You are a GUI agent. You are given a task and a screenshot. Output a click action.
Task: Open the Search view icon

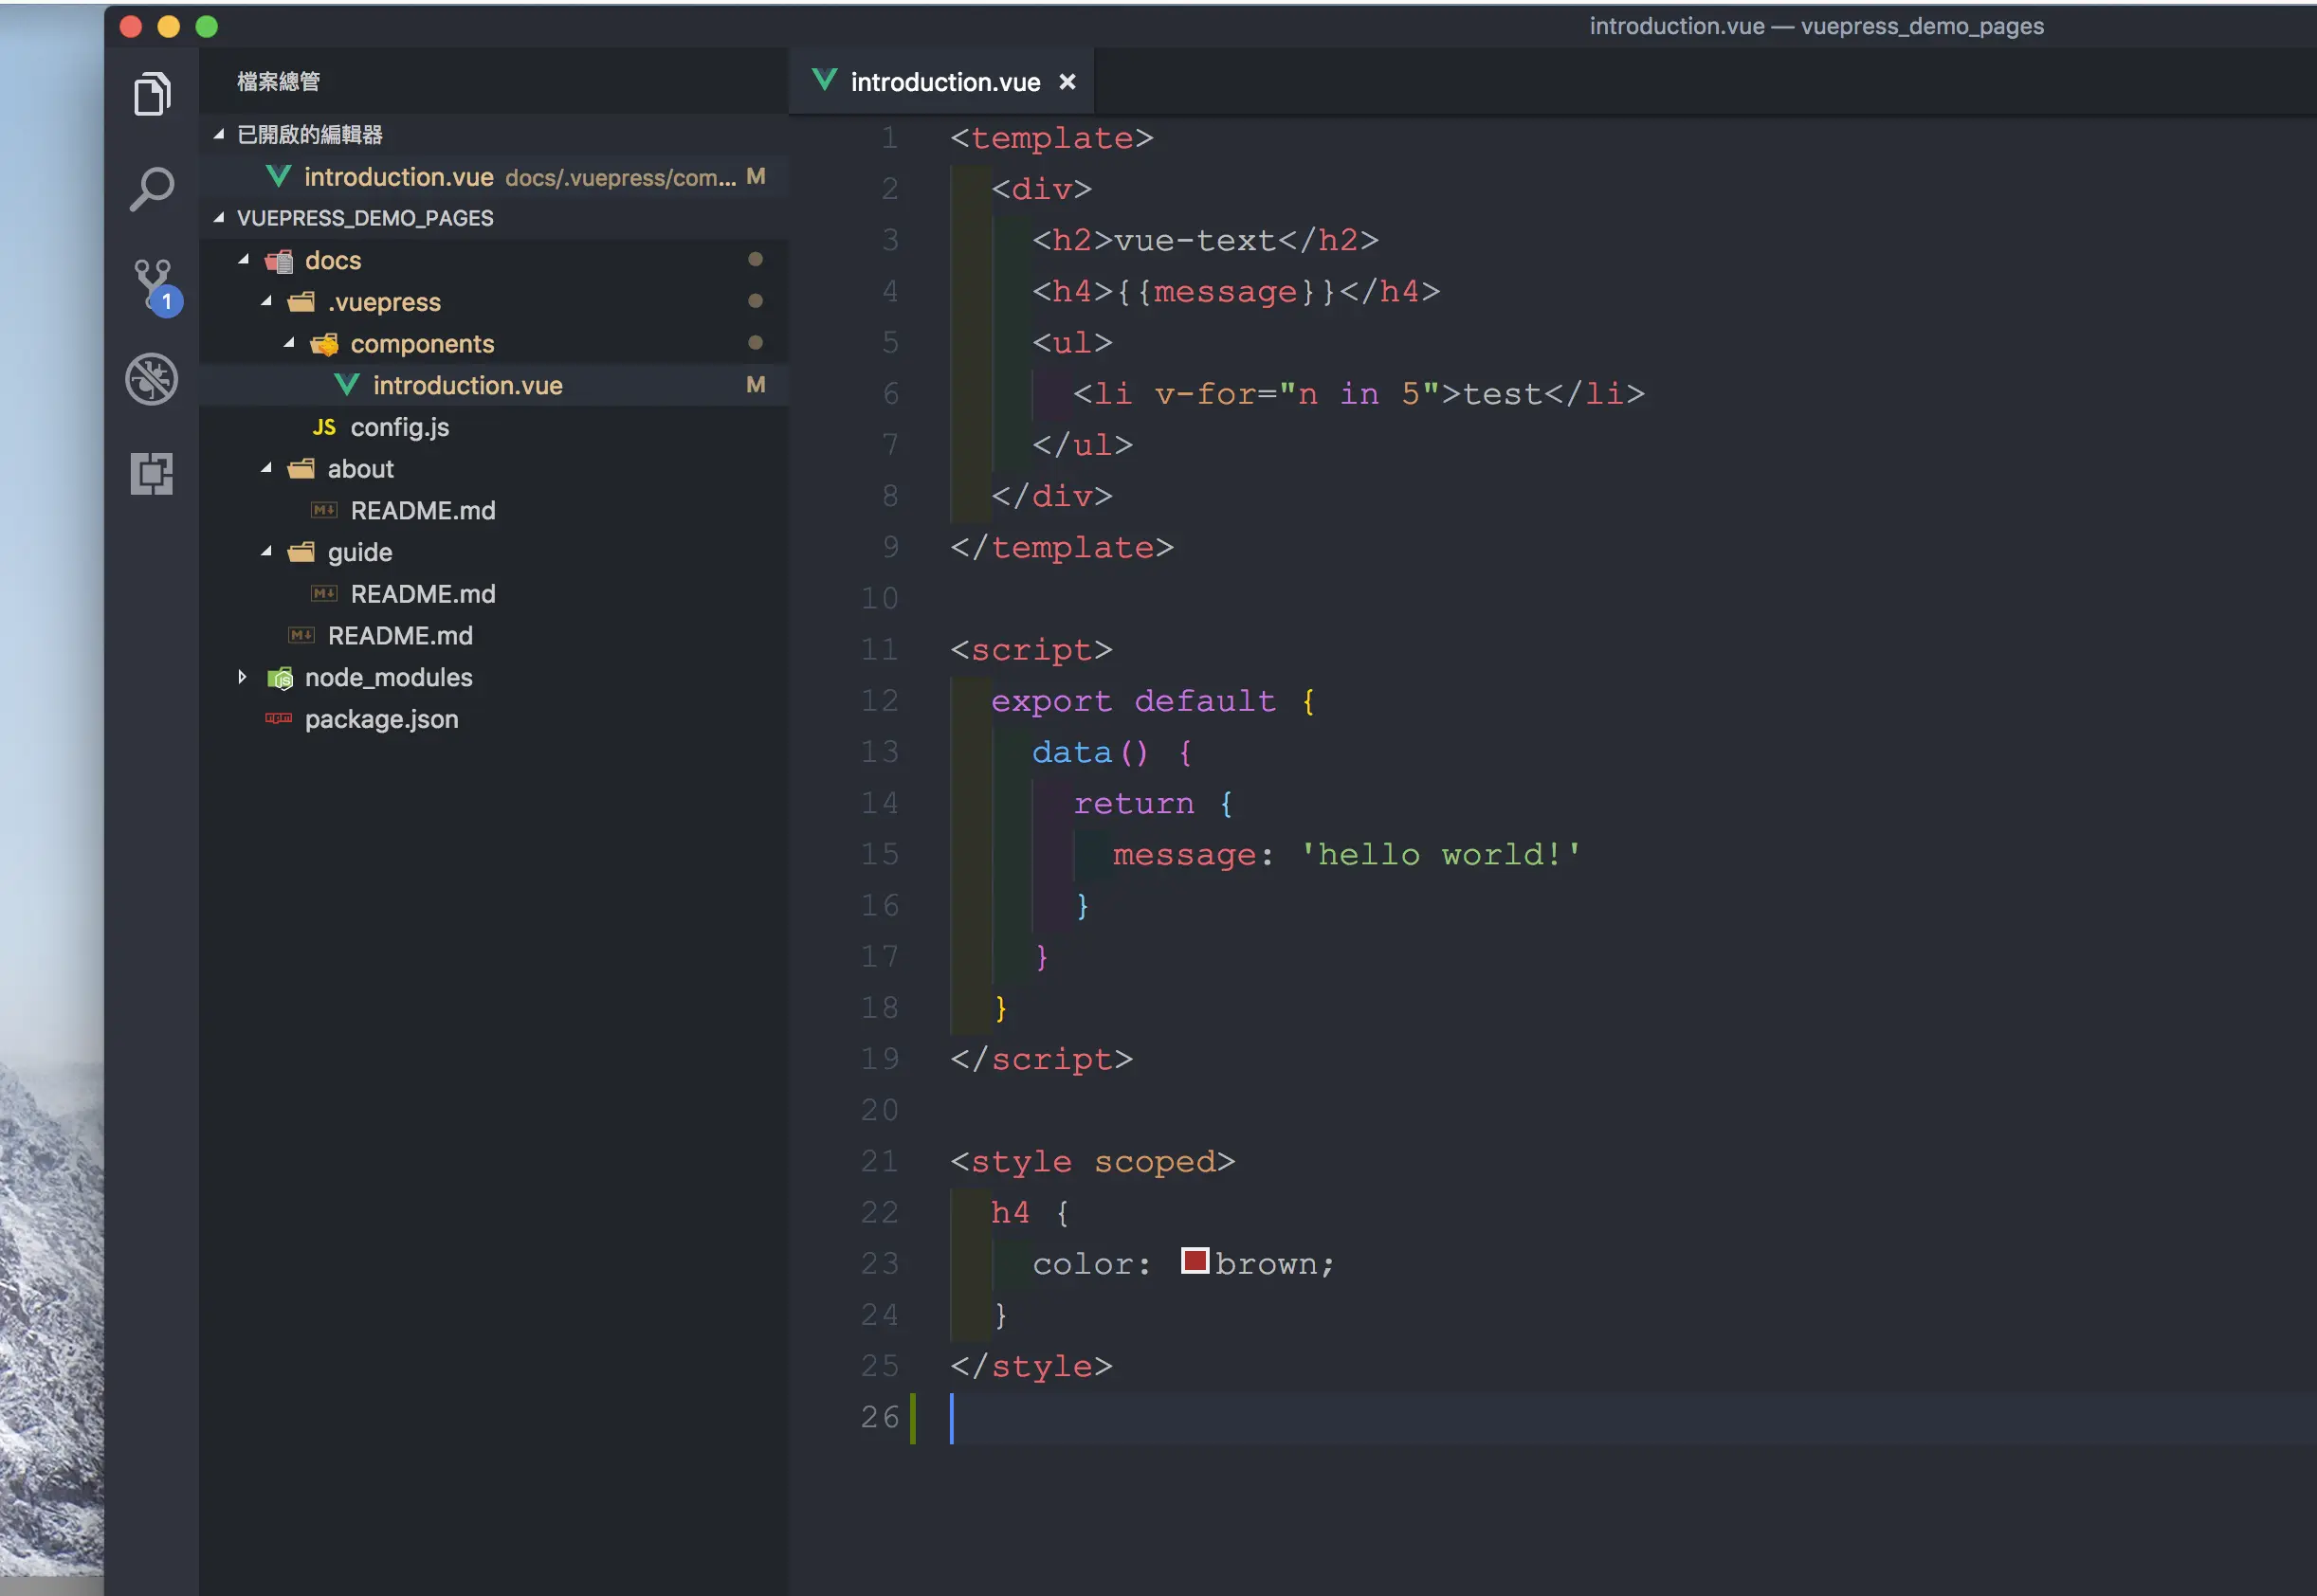152,188
